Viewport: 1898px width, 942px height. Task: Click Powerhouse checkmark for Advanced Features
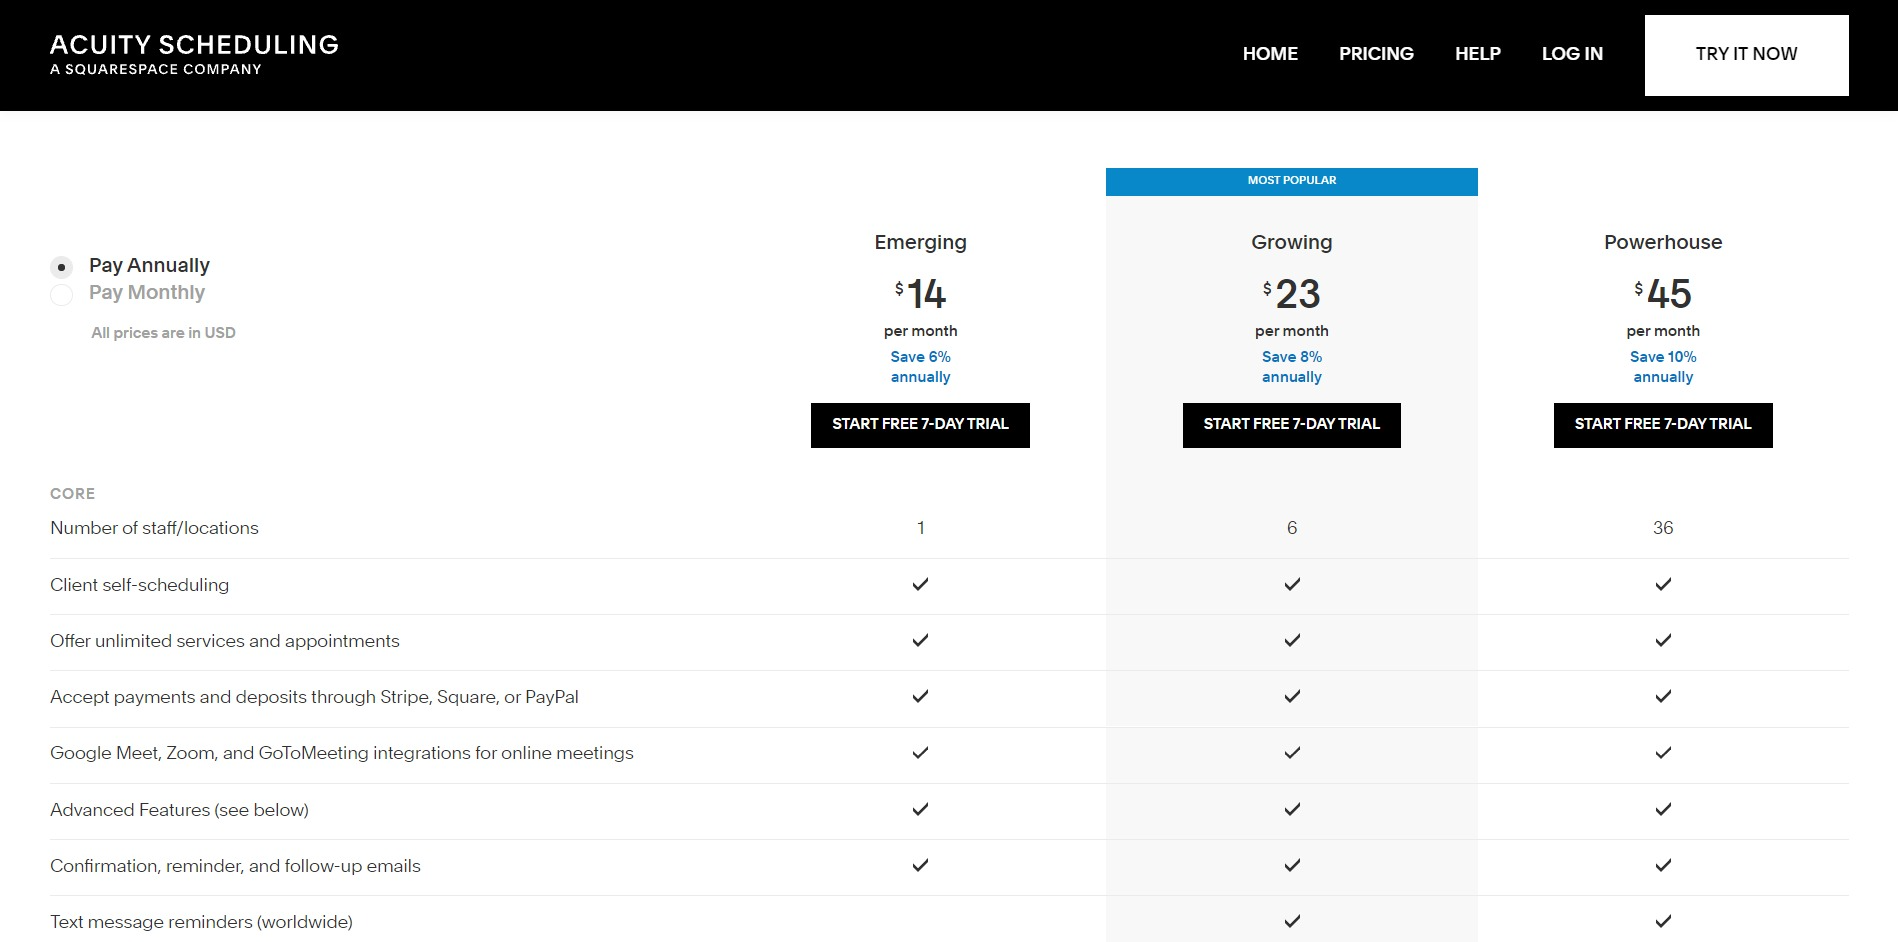click(1663, 809)
